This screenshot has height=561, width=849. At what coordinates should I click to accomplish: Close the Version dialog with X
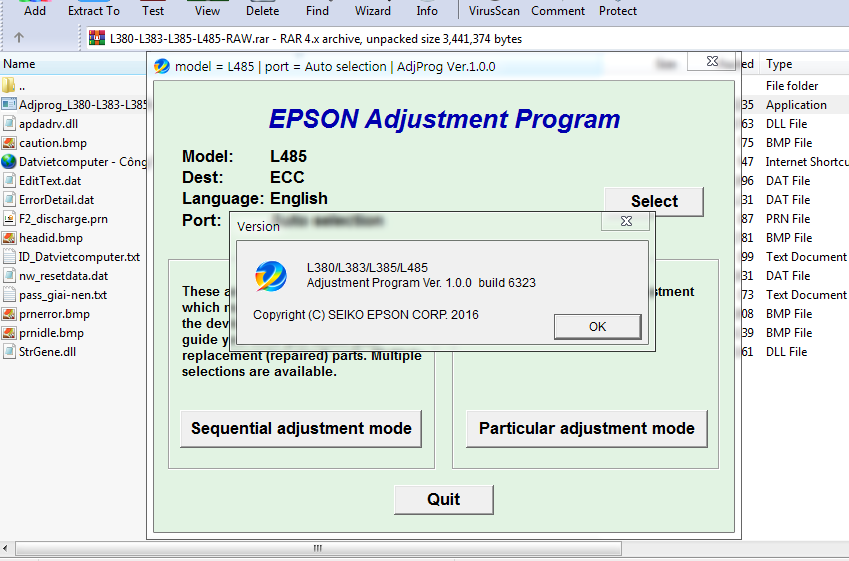pos(626,221)
